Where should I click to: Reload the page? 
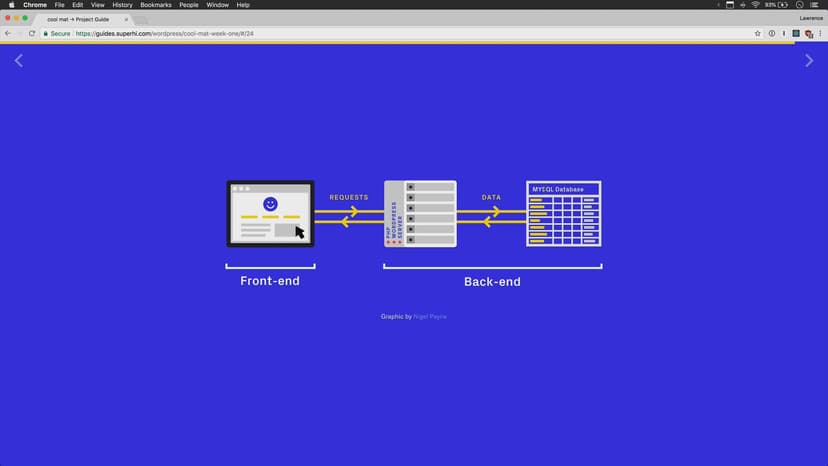(32, 33)
